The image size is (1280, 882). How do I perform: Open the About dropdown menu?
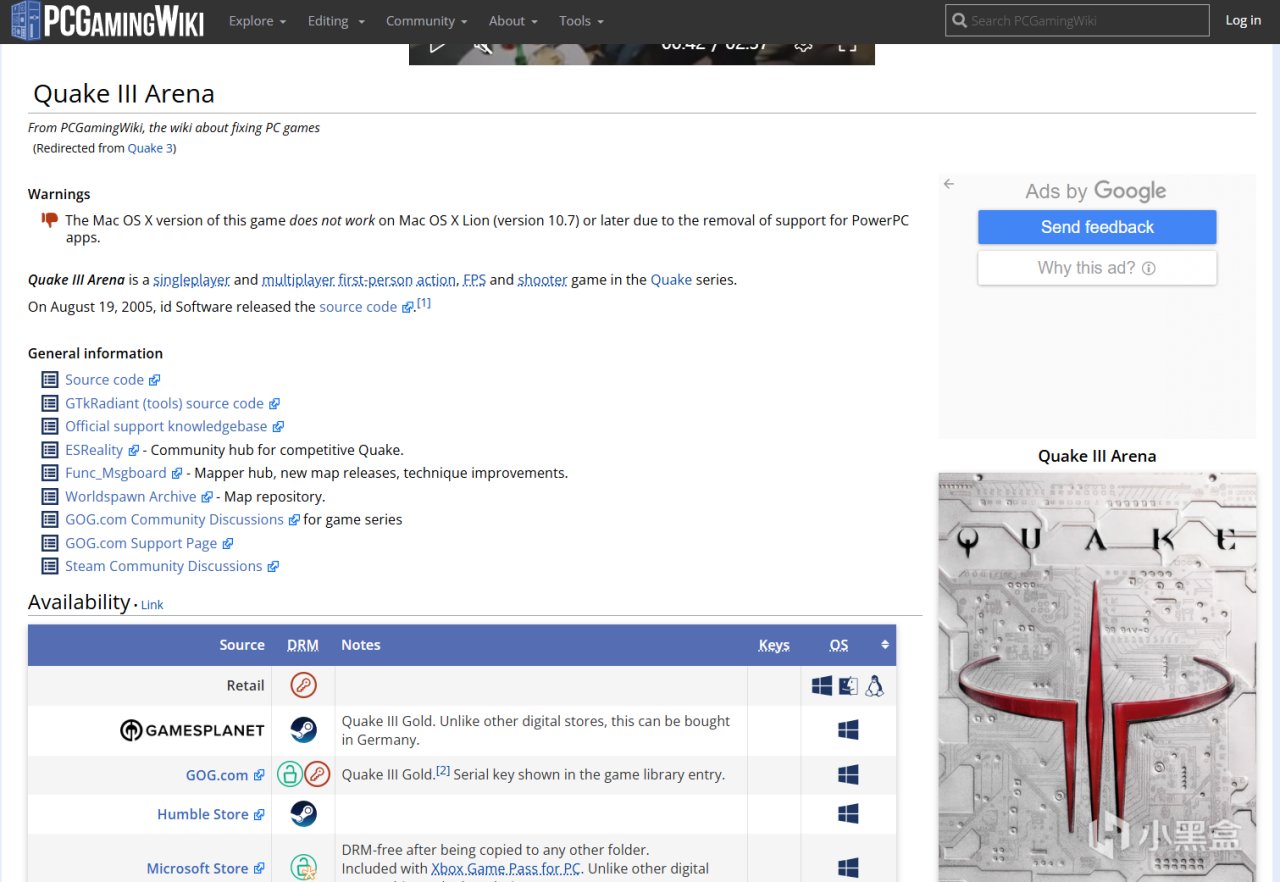coord(513,21)
